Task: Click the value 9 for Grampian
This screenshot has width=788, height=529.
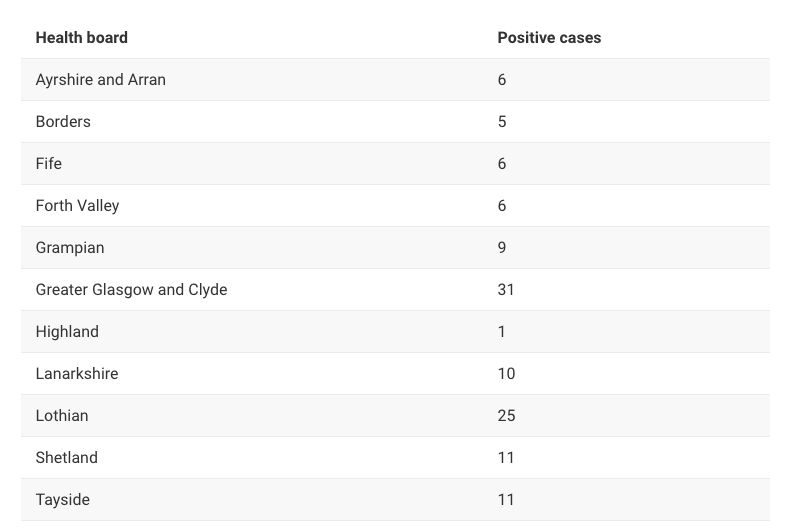Action: [x=502, y=248]
